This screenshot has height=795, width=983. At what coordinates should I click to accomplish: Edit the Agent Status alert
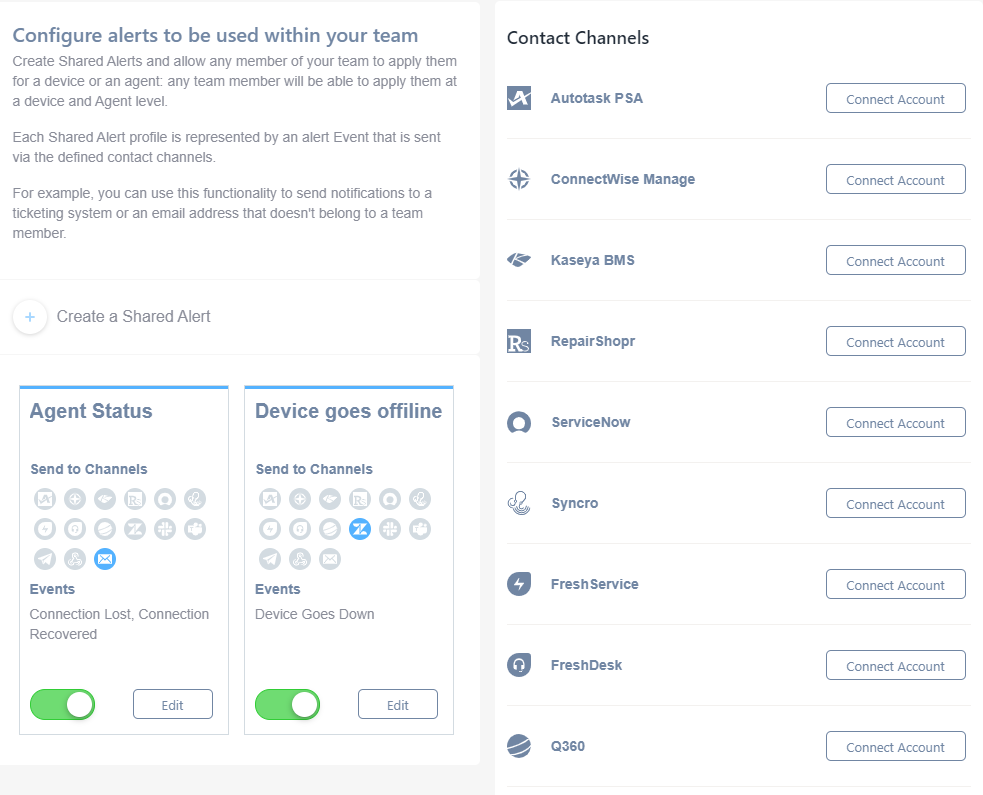172,704
